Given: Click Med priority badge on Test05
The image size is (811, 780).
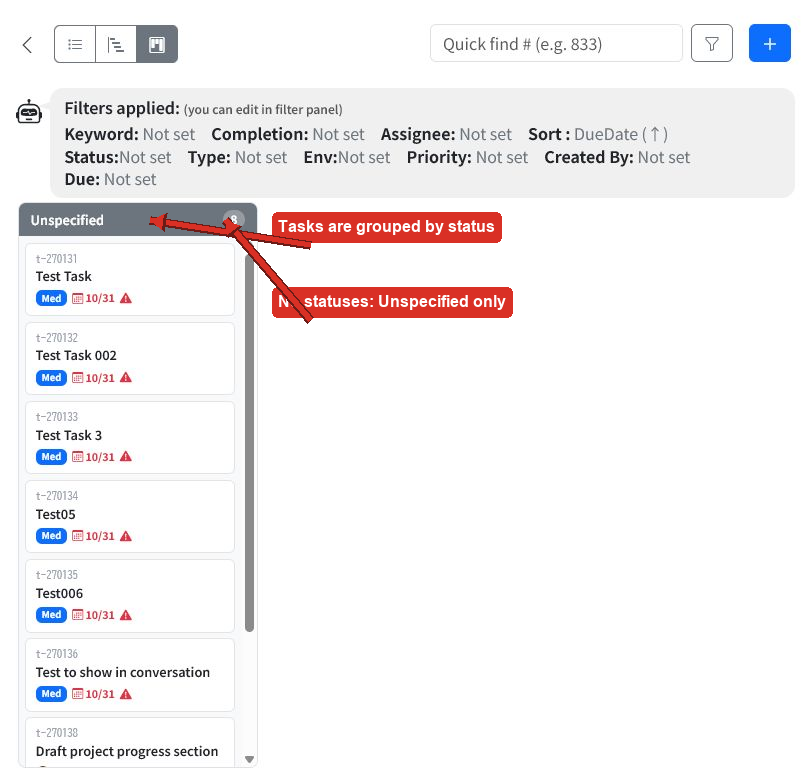Looking at the screenshot, I should [51, 536].
